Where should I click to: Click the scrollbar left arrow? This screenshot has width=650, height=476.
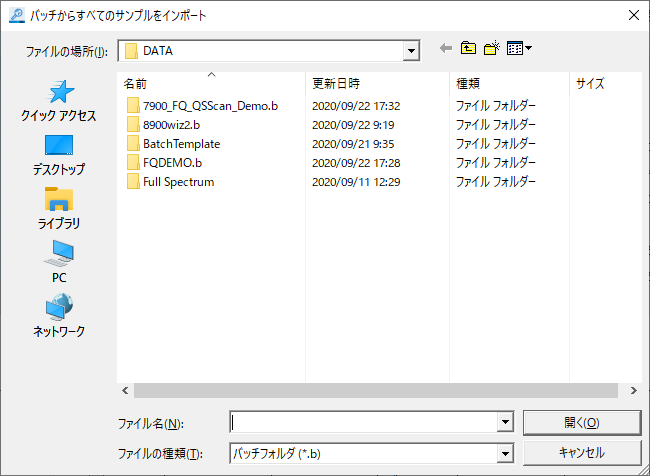point(125,390)
